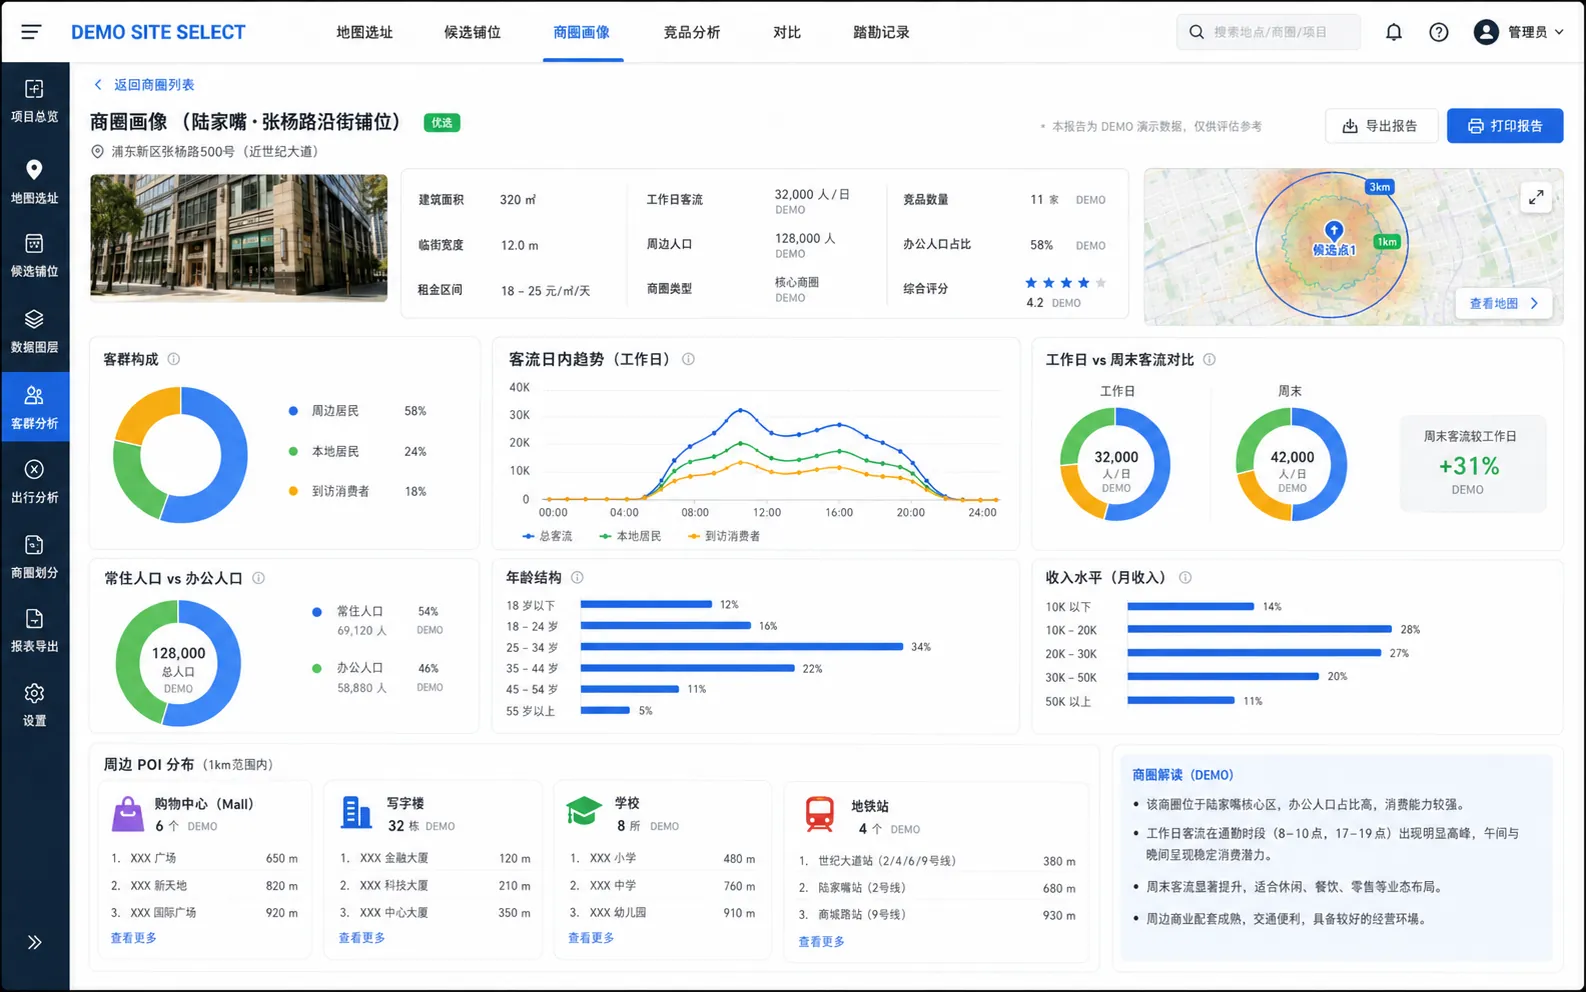This screenshot has width=1586, height=992.
Task: Open the notifications bell
Action: (x=1394, y=32)
